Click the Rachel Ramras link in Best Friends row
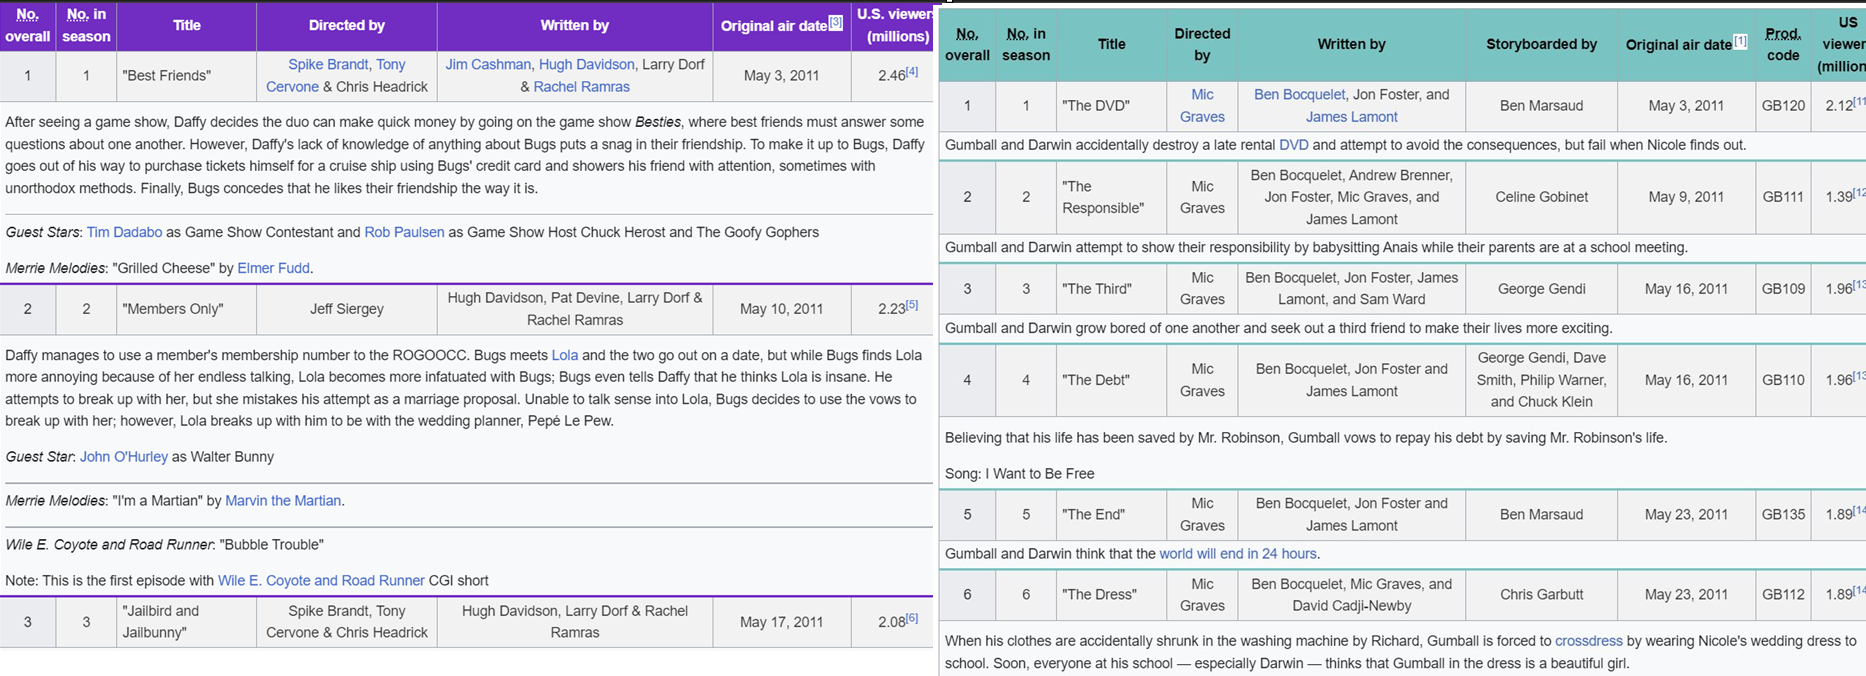The image size is (1866, 676). pos(581,87)
